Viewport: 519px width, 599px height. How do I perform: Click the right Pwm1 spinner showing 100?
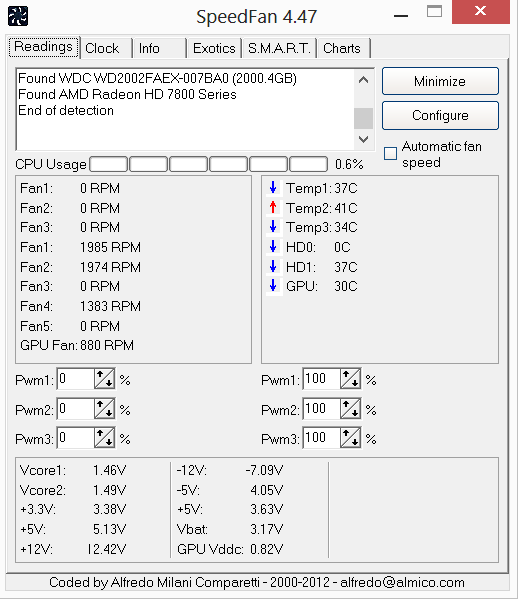[351, 379]
